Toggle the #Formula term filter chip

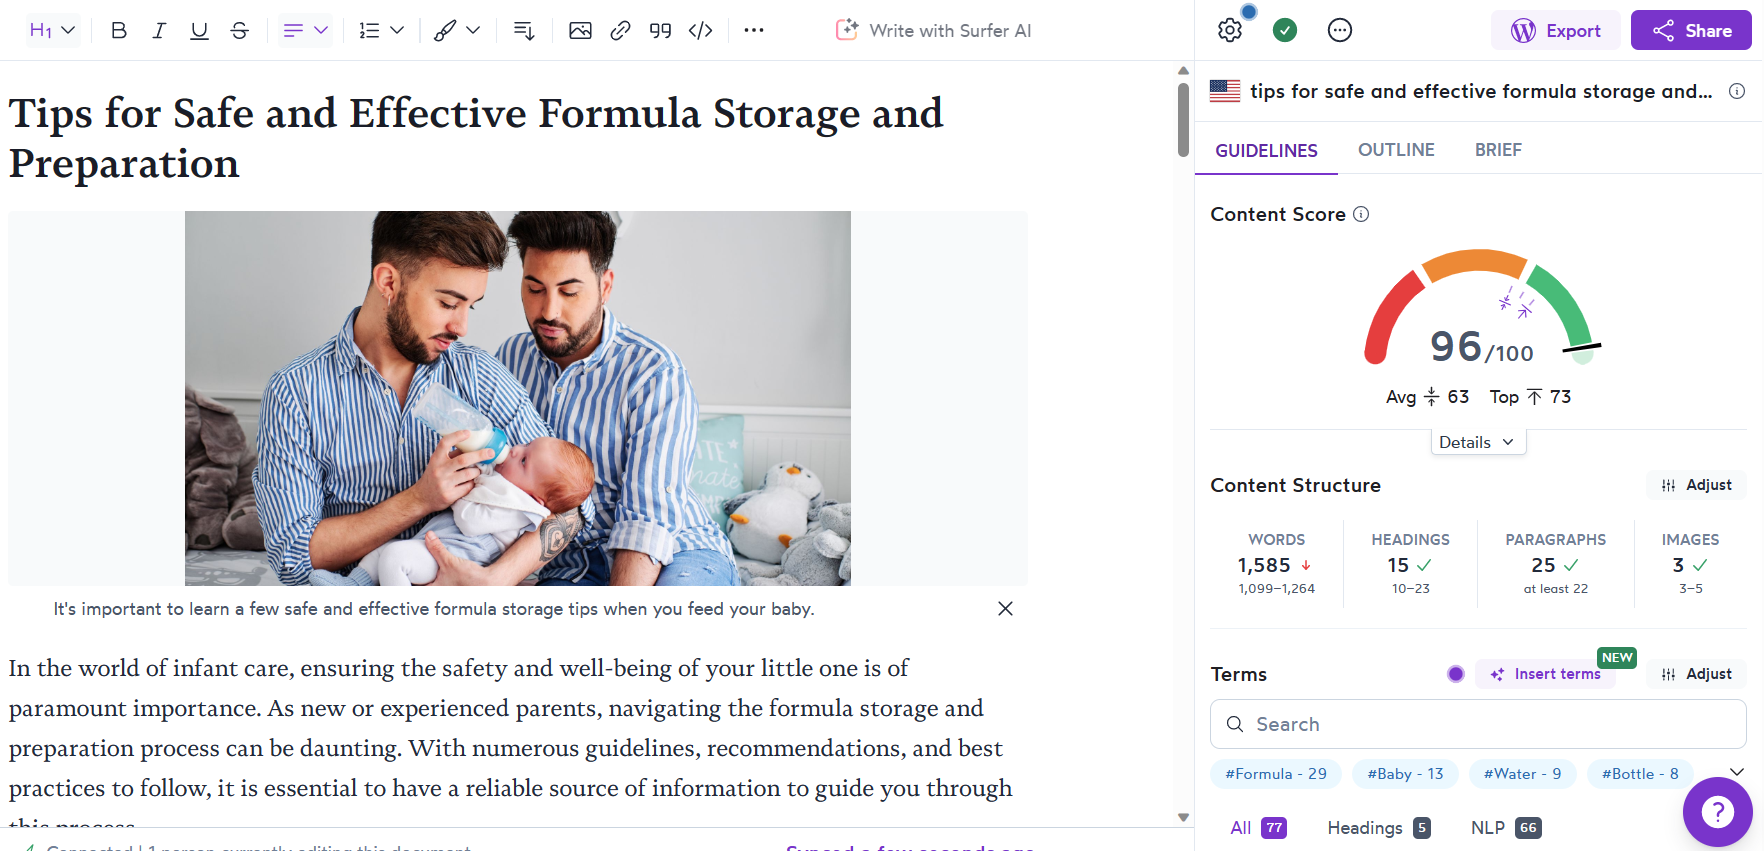pyautogui.click(x=1276, y=774)
